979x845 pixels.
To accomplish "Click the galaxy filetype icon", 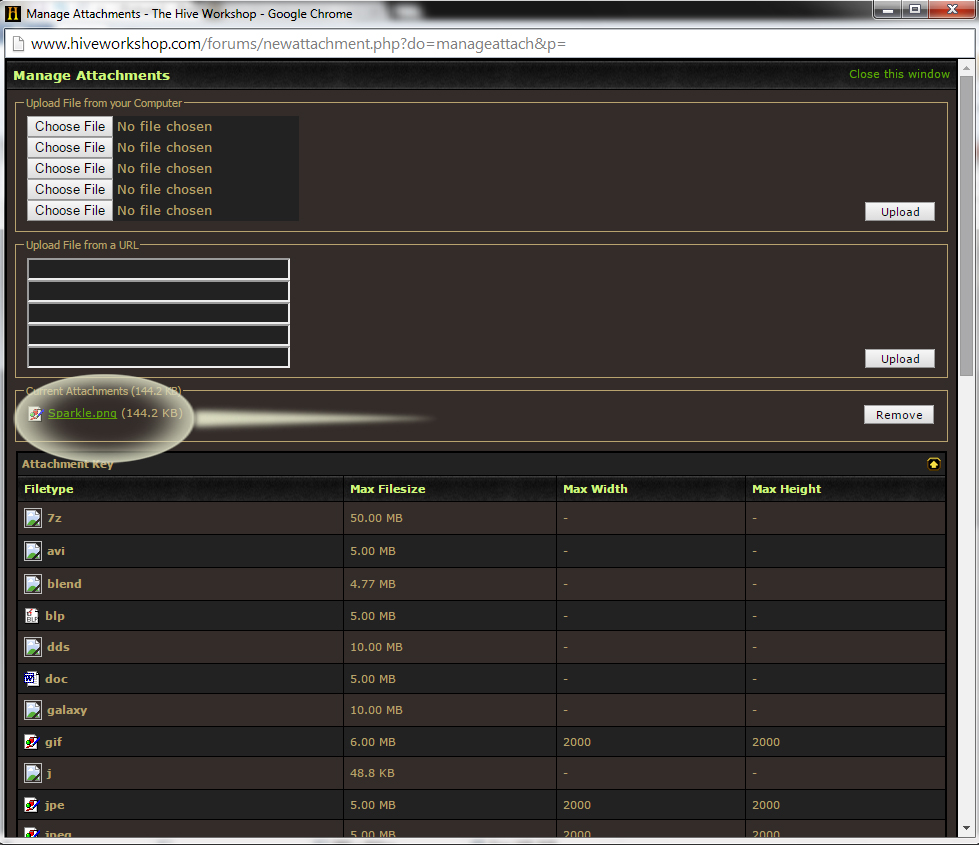I will point(32,710).
